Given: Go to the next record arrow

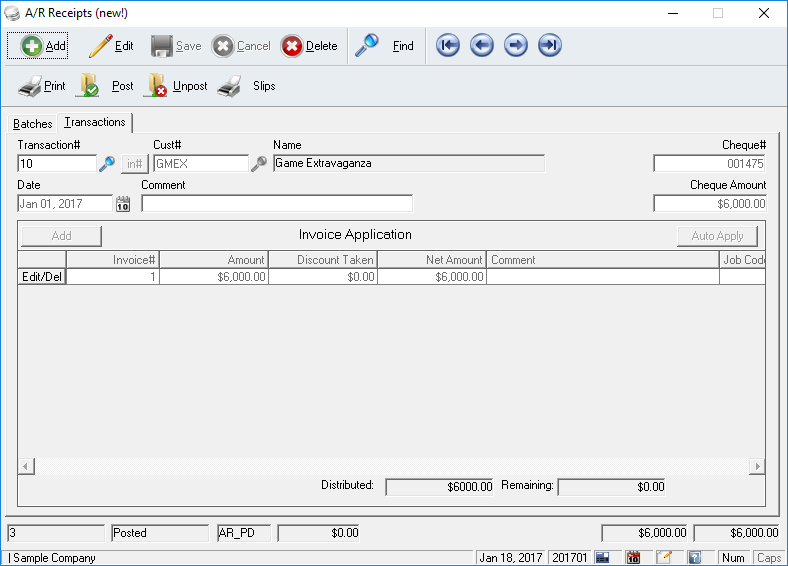Looking at the screenshot, I should (x=516, y=46).
